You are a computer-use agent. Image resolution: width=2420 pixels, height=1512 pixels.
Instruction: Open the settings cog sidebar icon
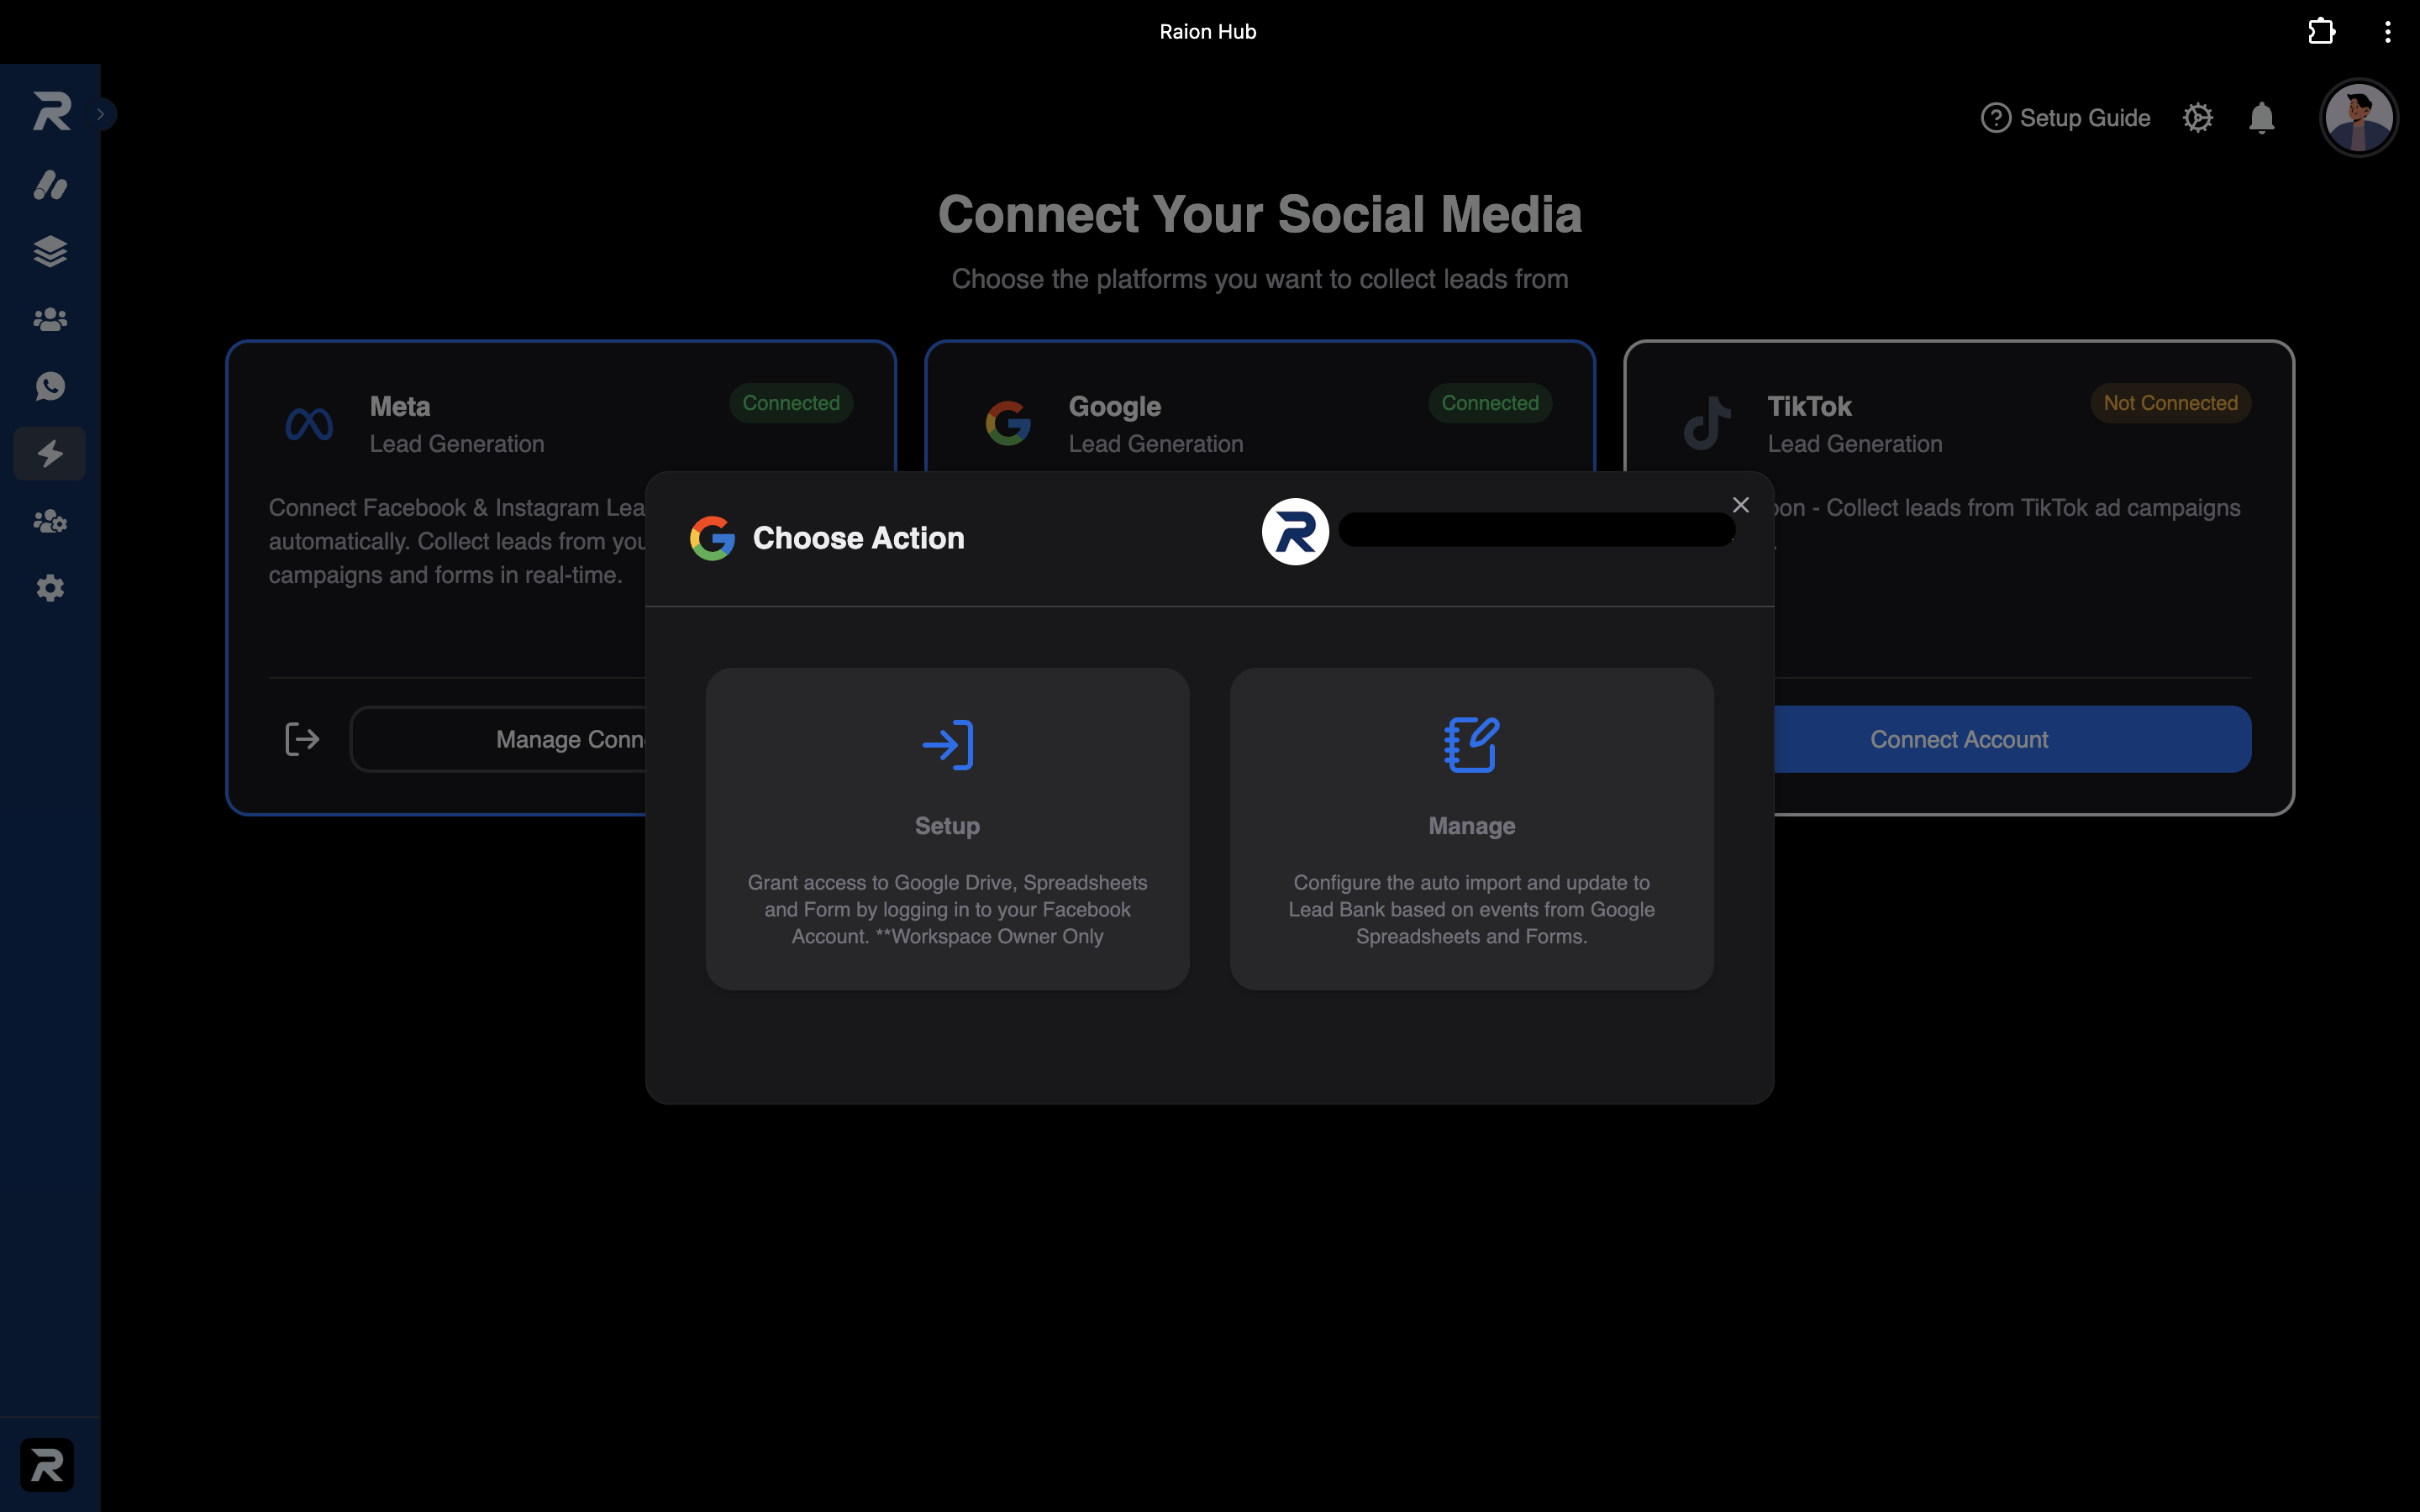(x=50, y=588)
